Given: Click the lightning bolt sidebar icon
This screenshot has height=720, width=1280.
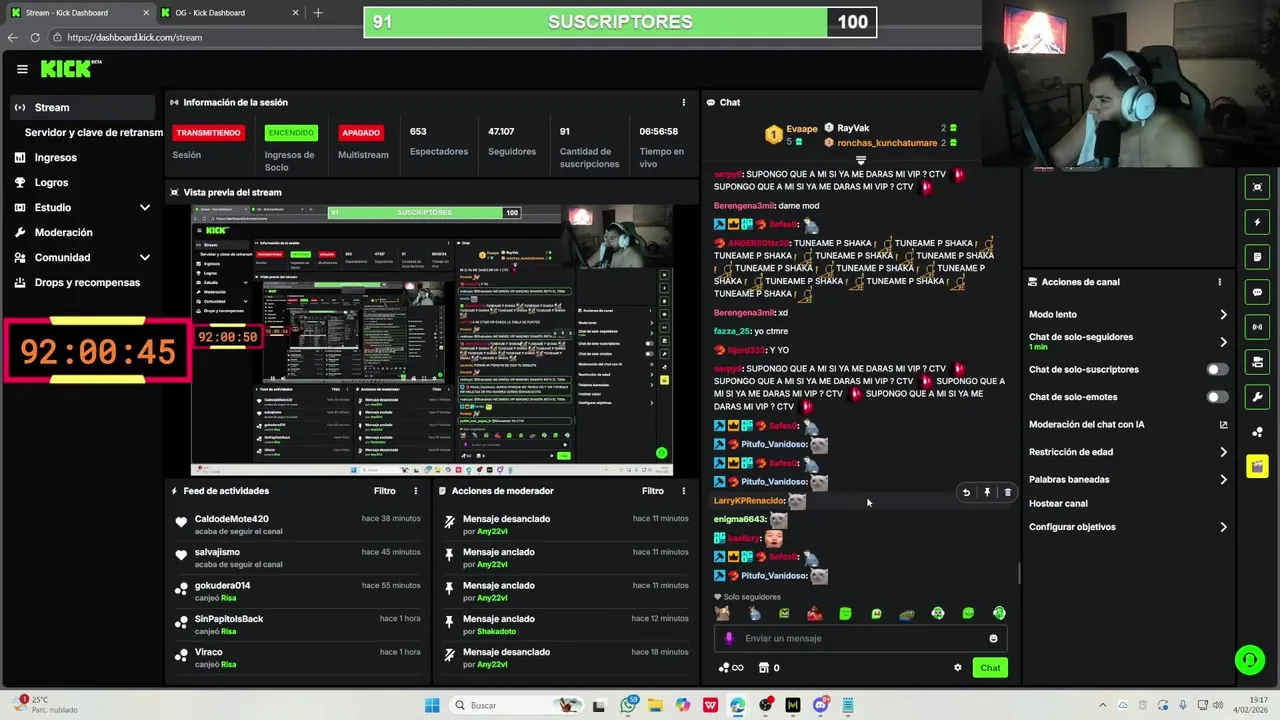Looking at the screenshot, I should (x=1257, y=222).
